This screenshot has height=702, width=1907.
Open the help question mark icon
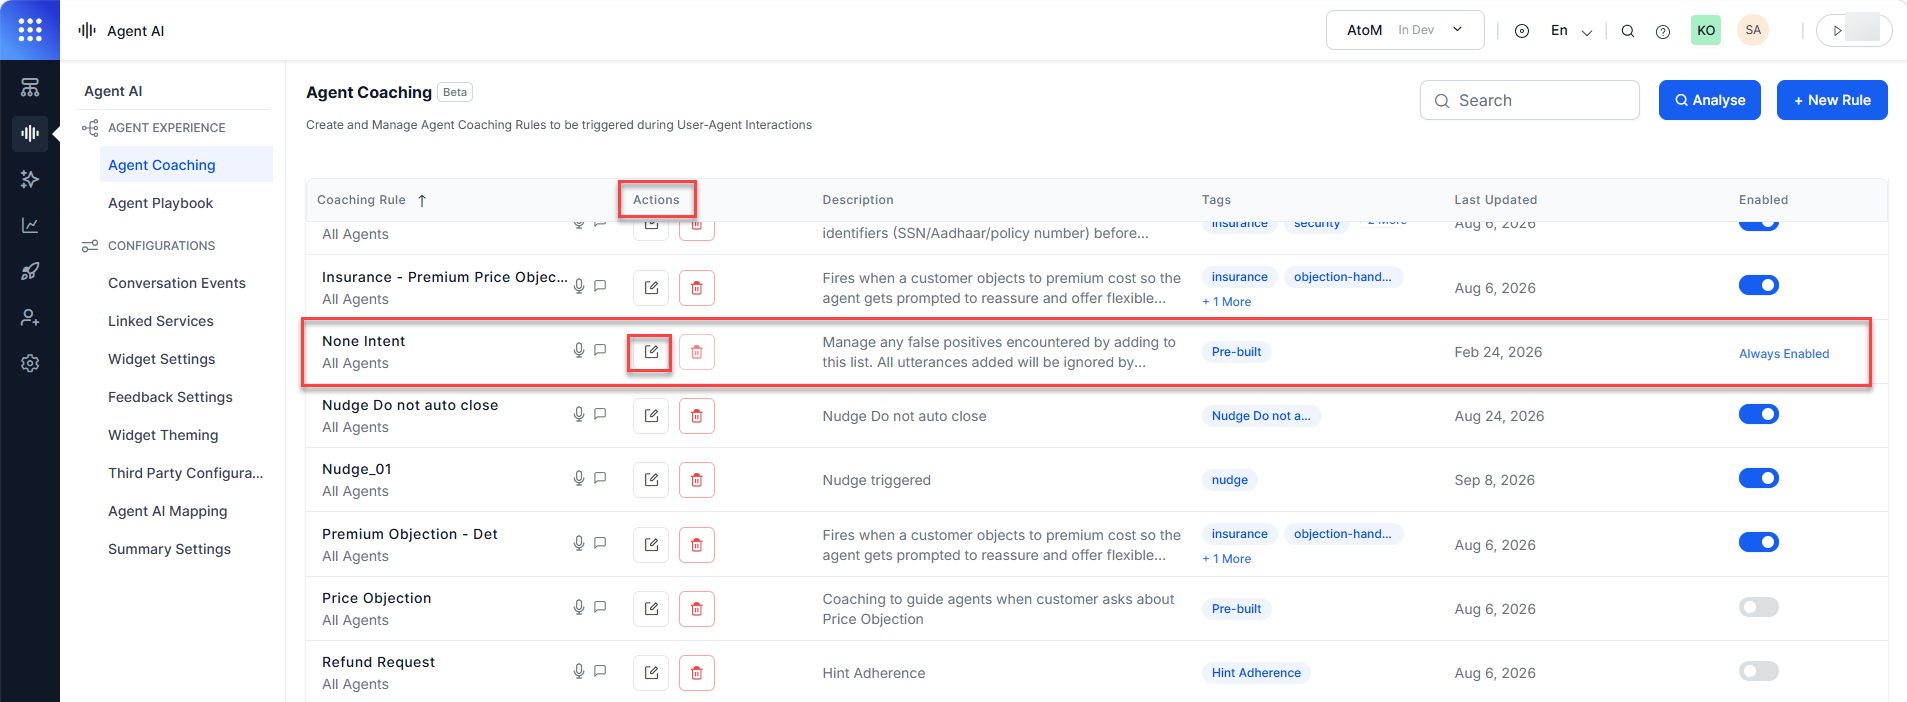(1663, 31)
